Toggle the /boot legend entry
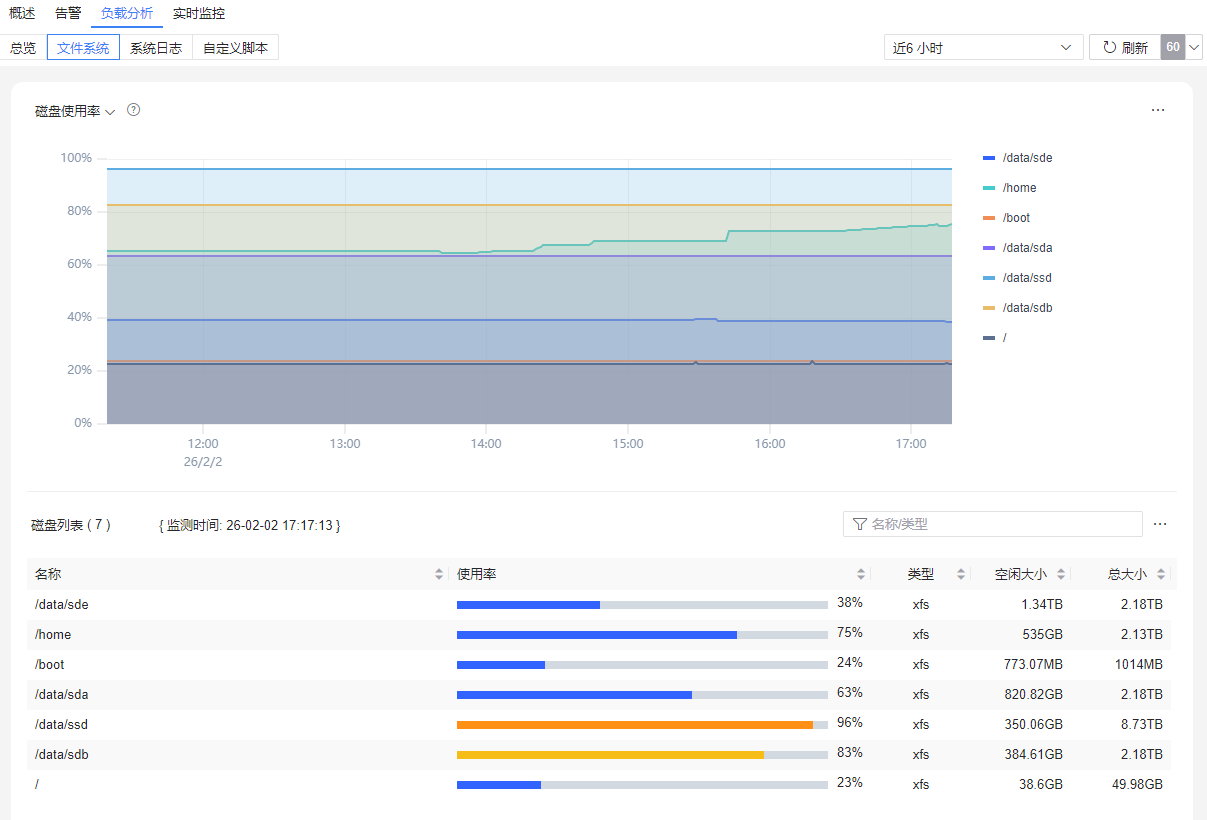This screenshot has height=820, width=1207. tap(1007, 218)
